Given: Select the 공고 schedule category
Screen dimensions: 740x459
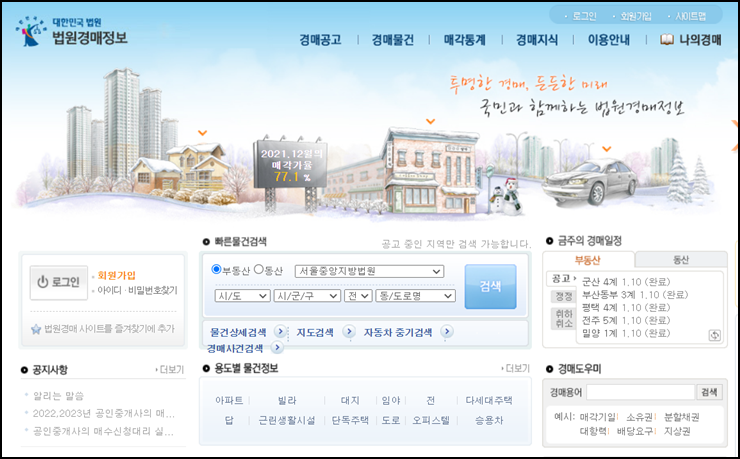Looking at the screenshot, I should [562, 279].
